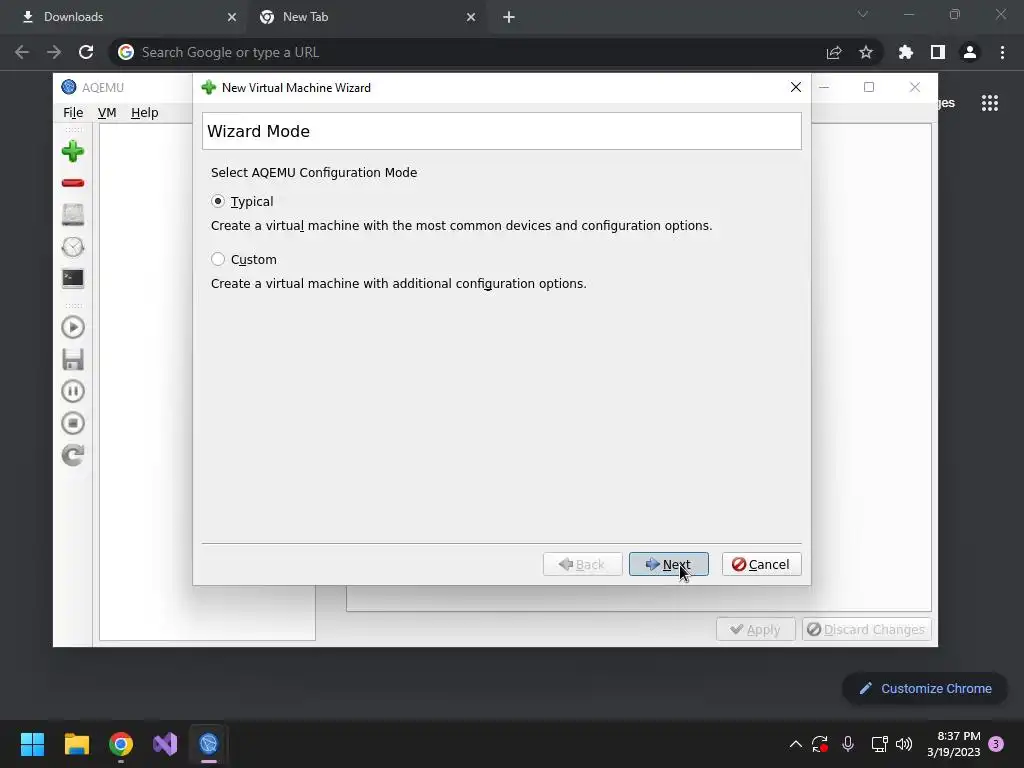This screenshot has height=768, width=1024.
Task: Click the network display tray icon
Action: 879,744
